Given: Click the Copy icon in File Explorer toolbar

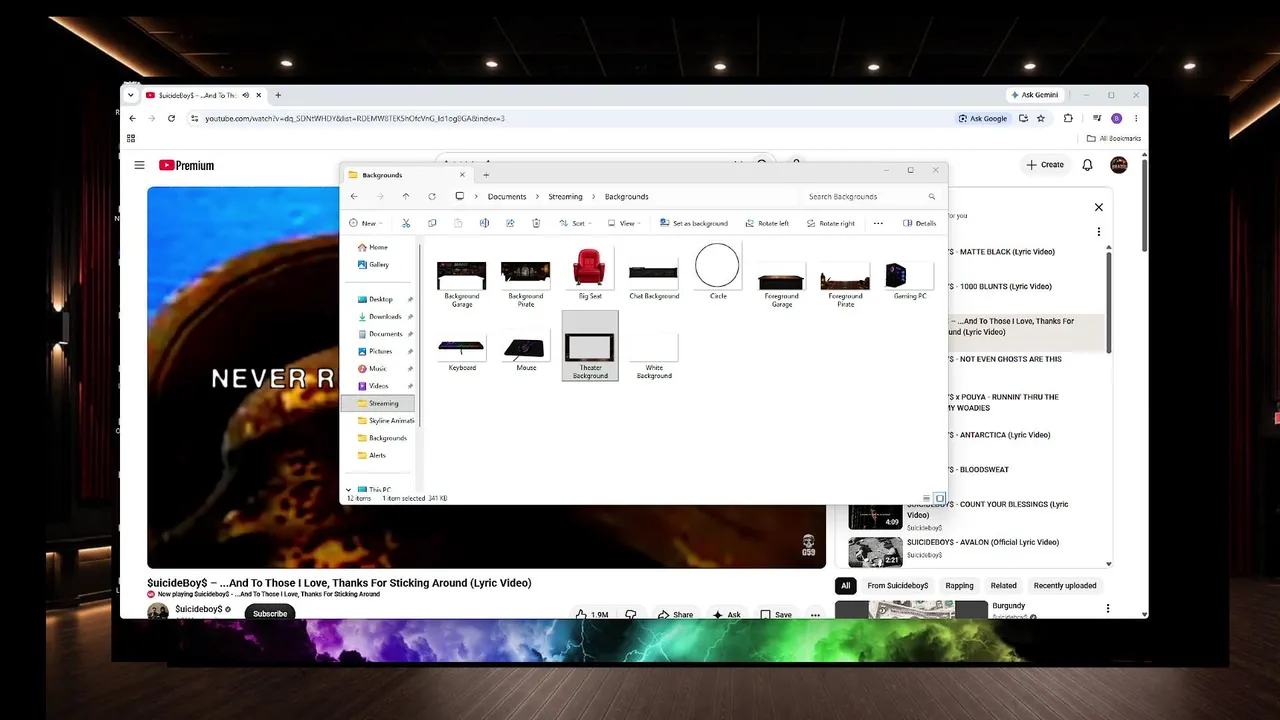Looking at the screenshot, I should coord(432,223).
